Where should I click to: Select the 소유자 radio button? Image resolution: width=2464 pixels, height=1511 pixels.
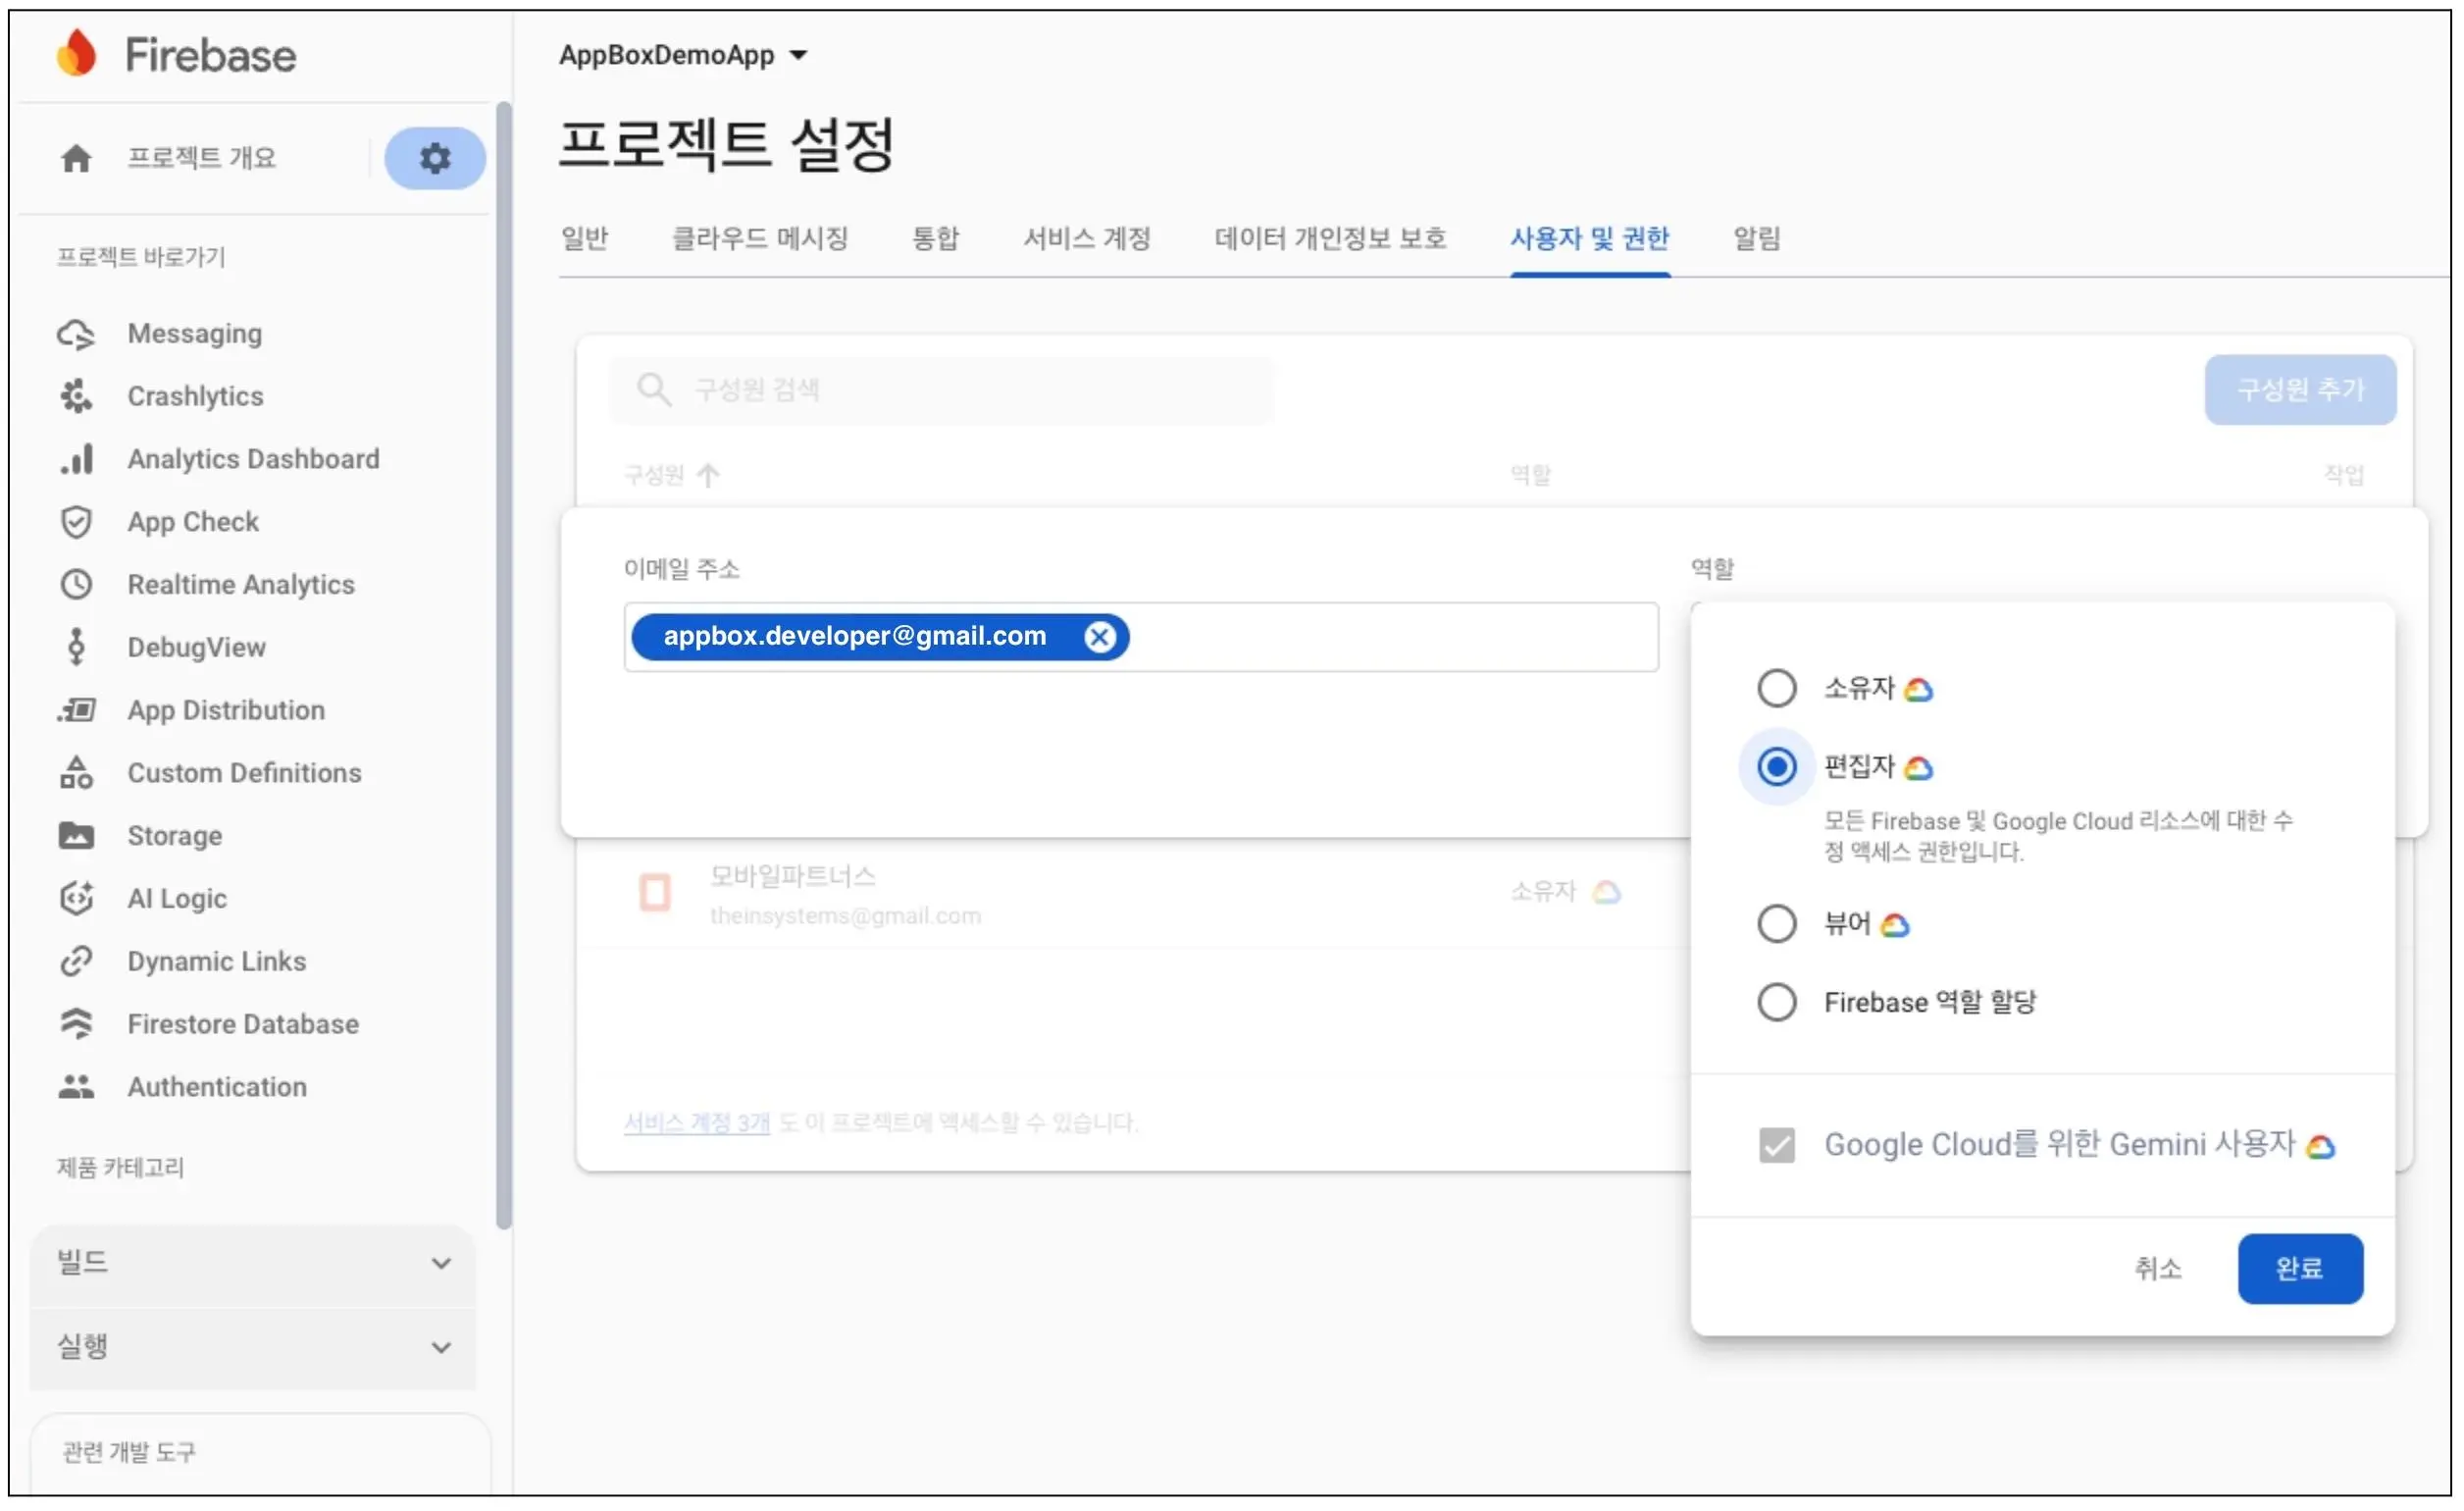tap(1777, 689)
